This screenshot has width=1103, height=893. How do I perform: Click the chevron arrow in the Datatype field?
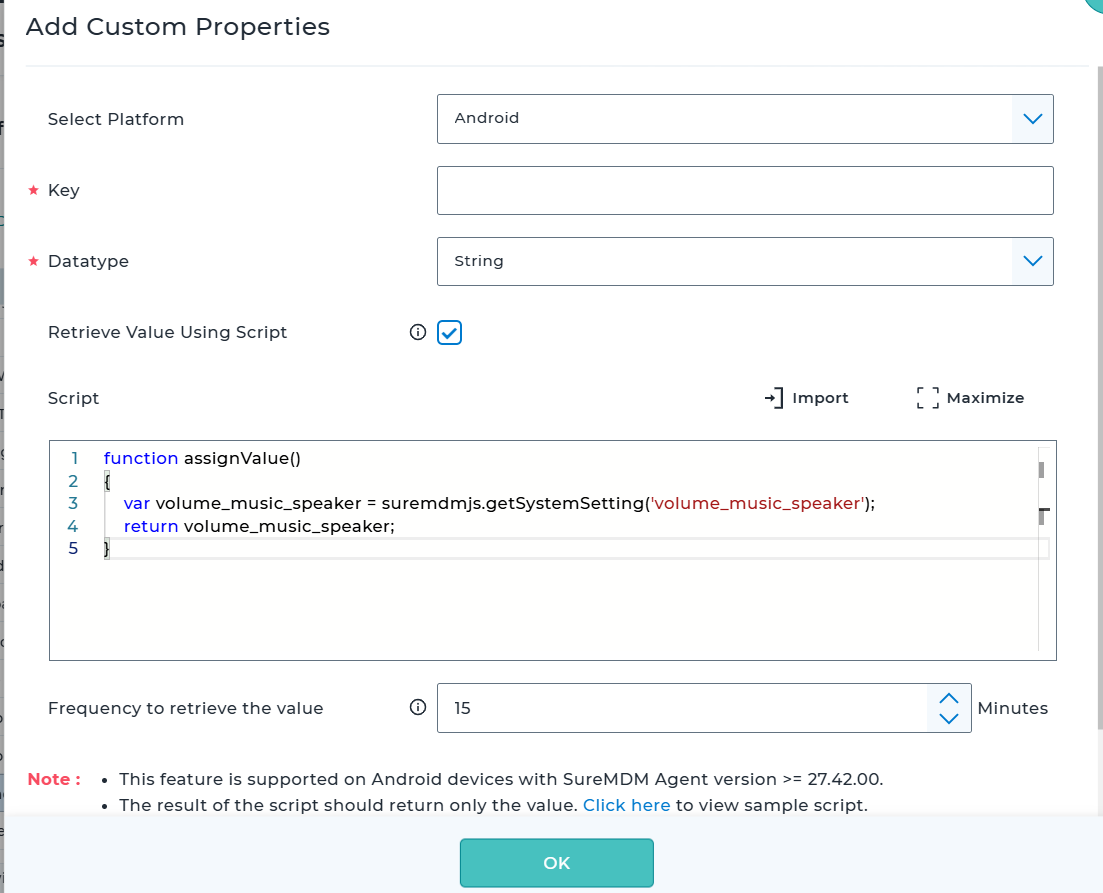(1032, 261)
